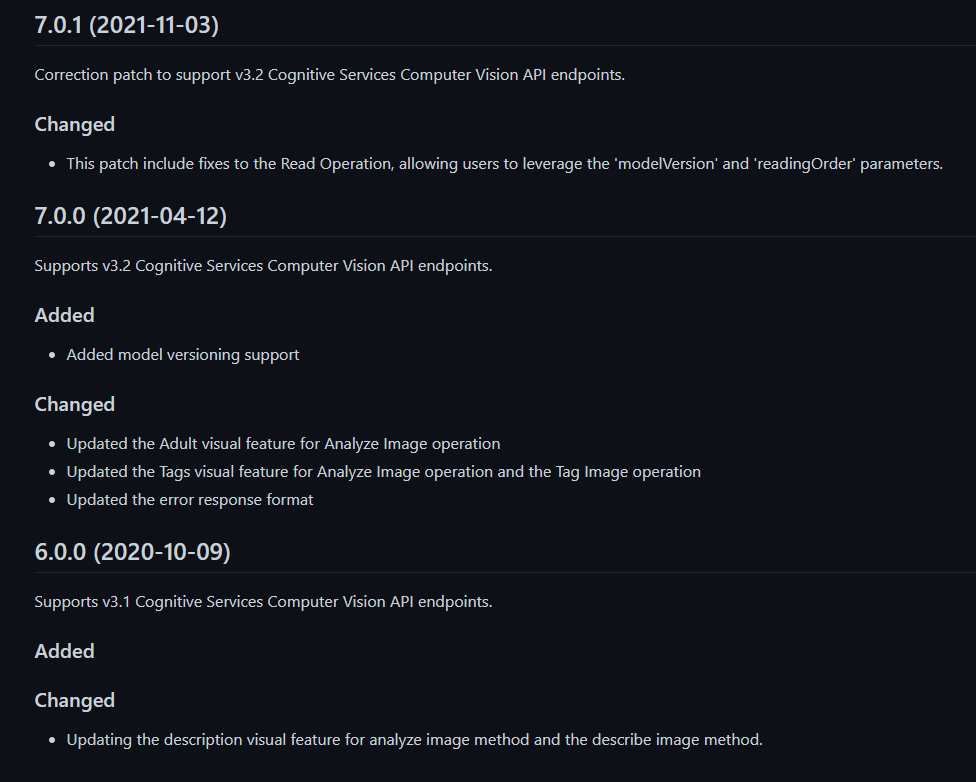
Task: Click the 'Updating the description visual feature' bullet
Action: pyautogui.click(x=415, y=740)
